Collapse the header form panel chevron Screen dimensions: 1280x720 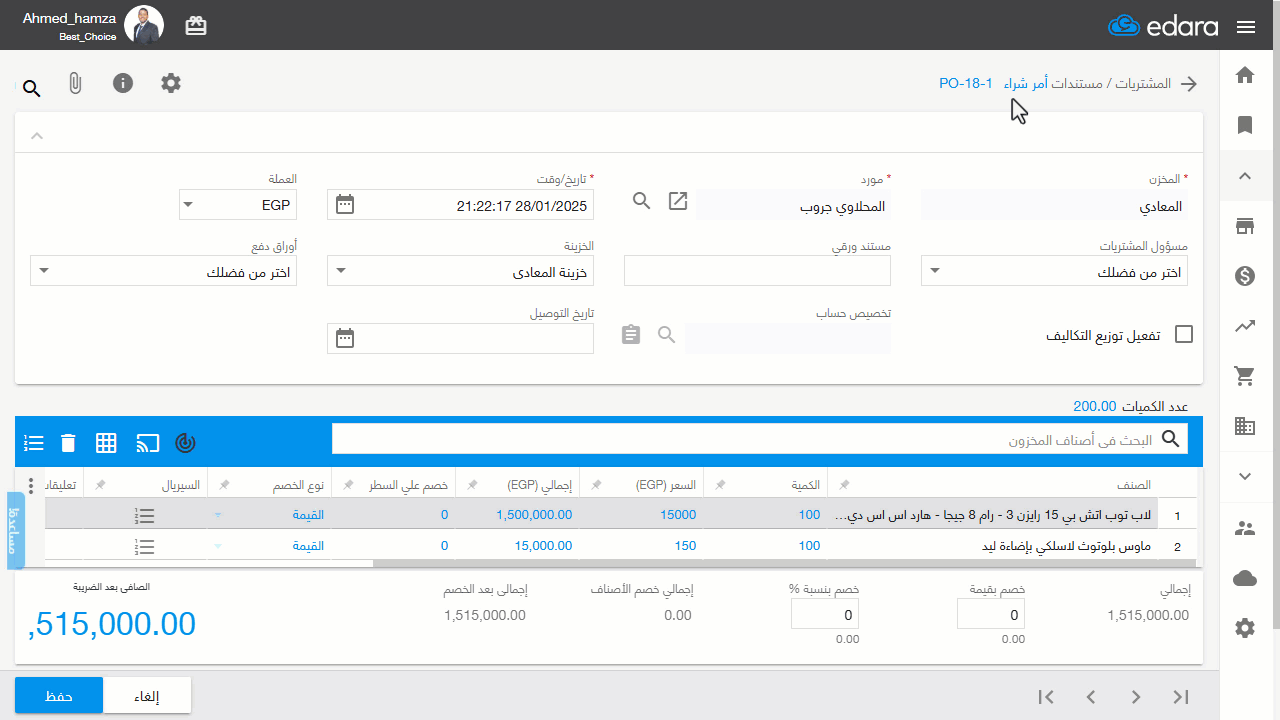click(x=37, y=135)
